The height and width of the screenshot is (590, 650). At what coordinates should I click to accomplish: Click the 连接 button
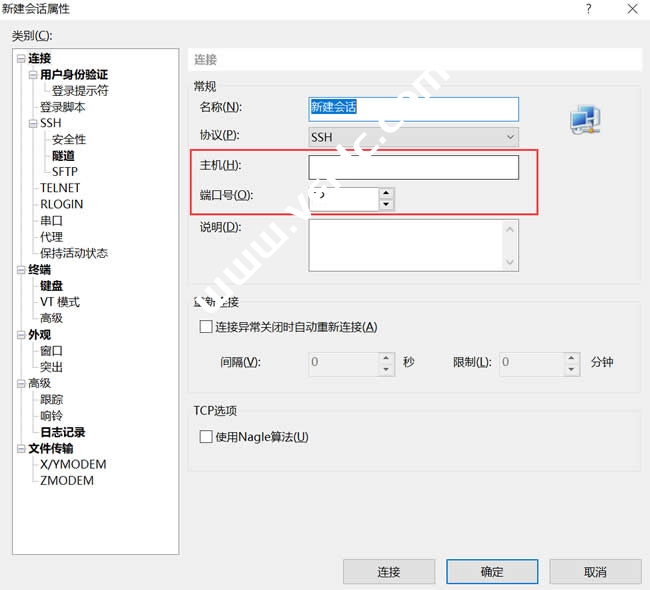tap(389, 572)
